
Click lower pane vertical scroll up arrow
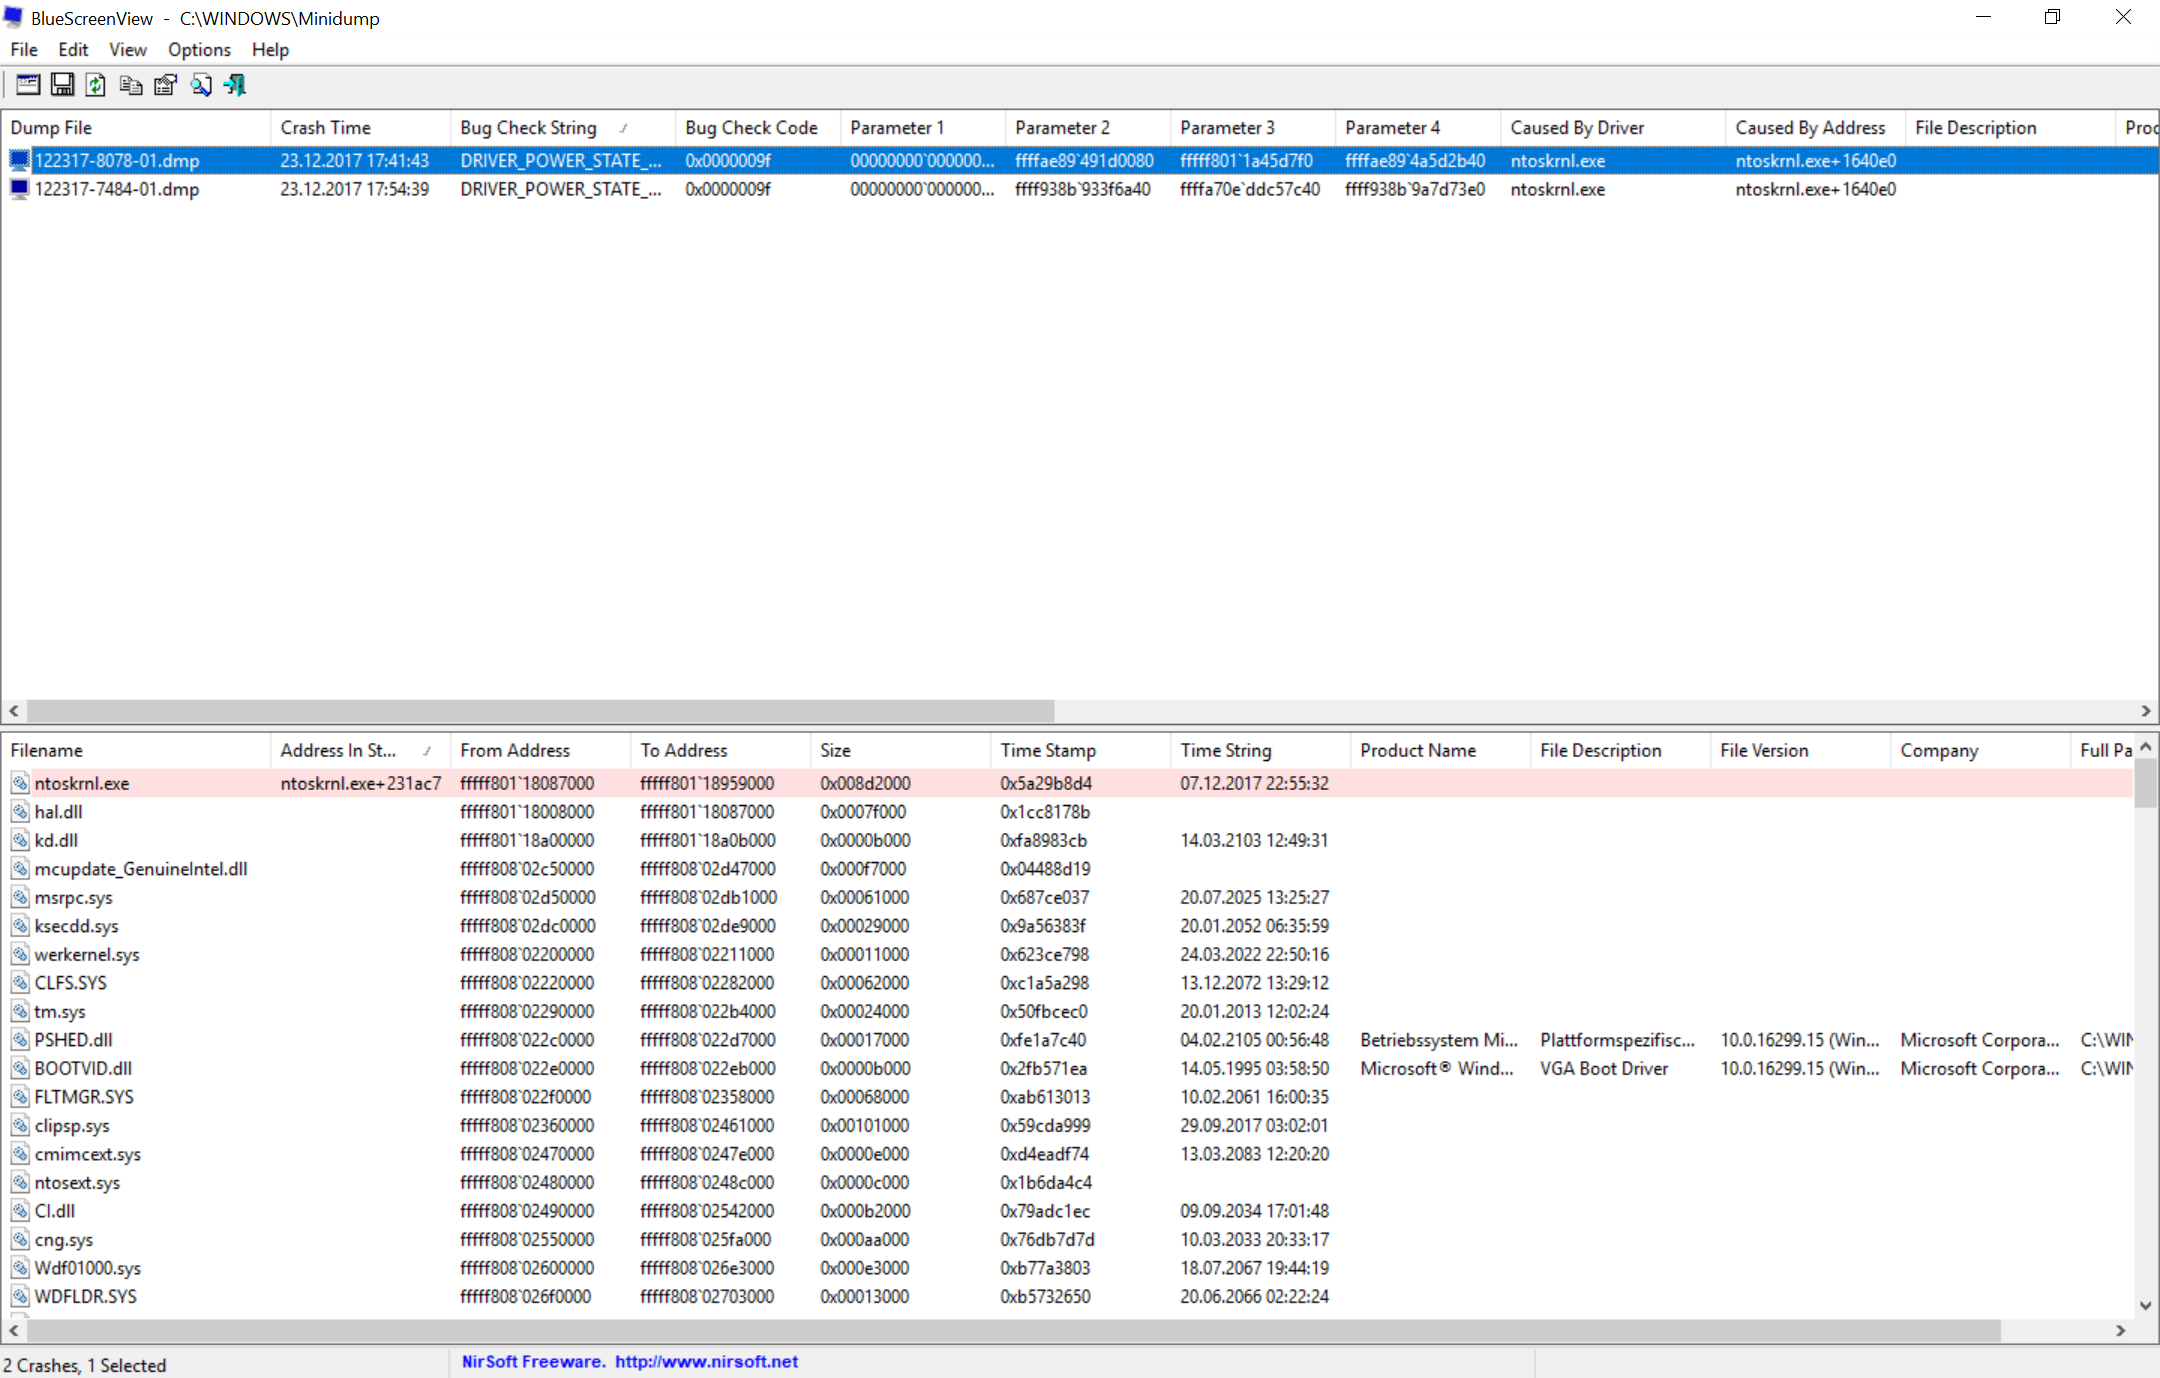tap(2145, 747)
